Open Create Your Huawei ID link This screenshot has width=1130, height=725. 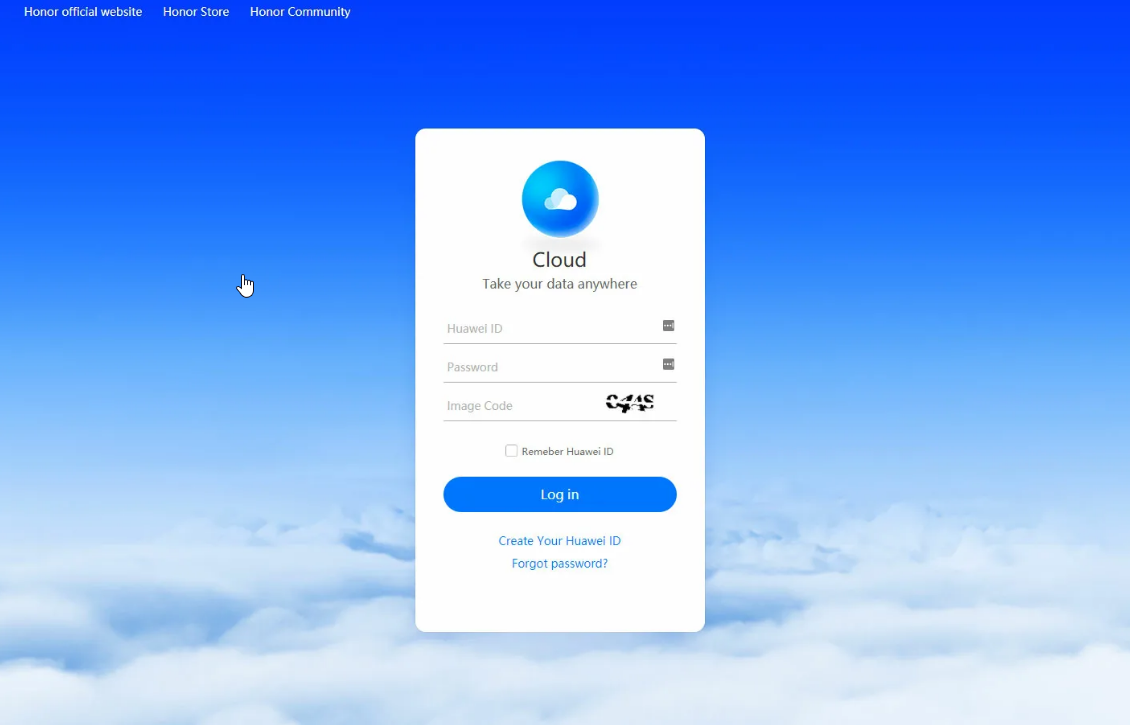pyautogui.click(x=559, y=541)
